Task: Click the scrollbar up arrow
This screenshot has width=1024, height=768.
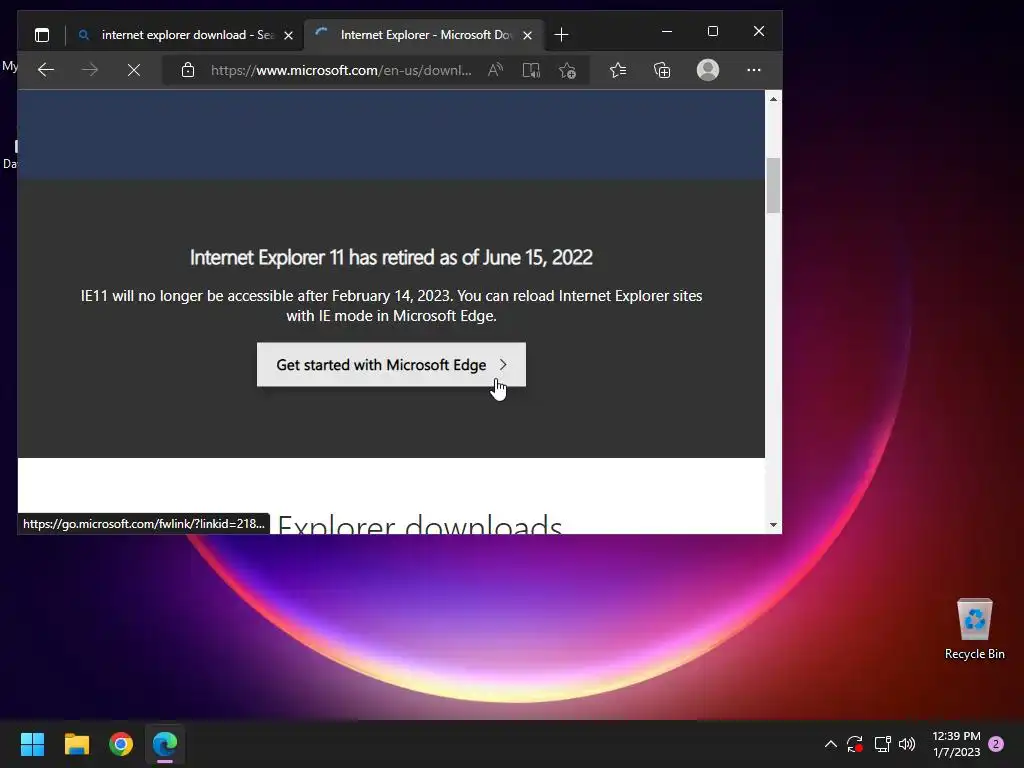Action: click(773, 99)
